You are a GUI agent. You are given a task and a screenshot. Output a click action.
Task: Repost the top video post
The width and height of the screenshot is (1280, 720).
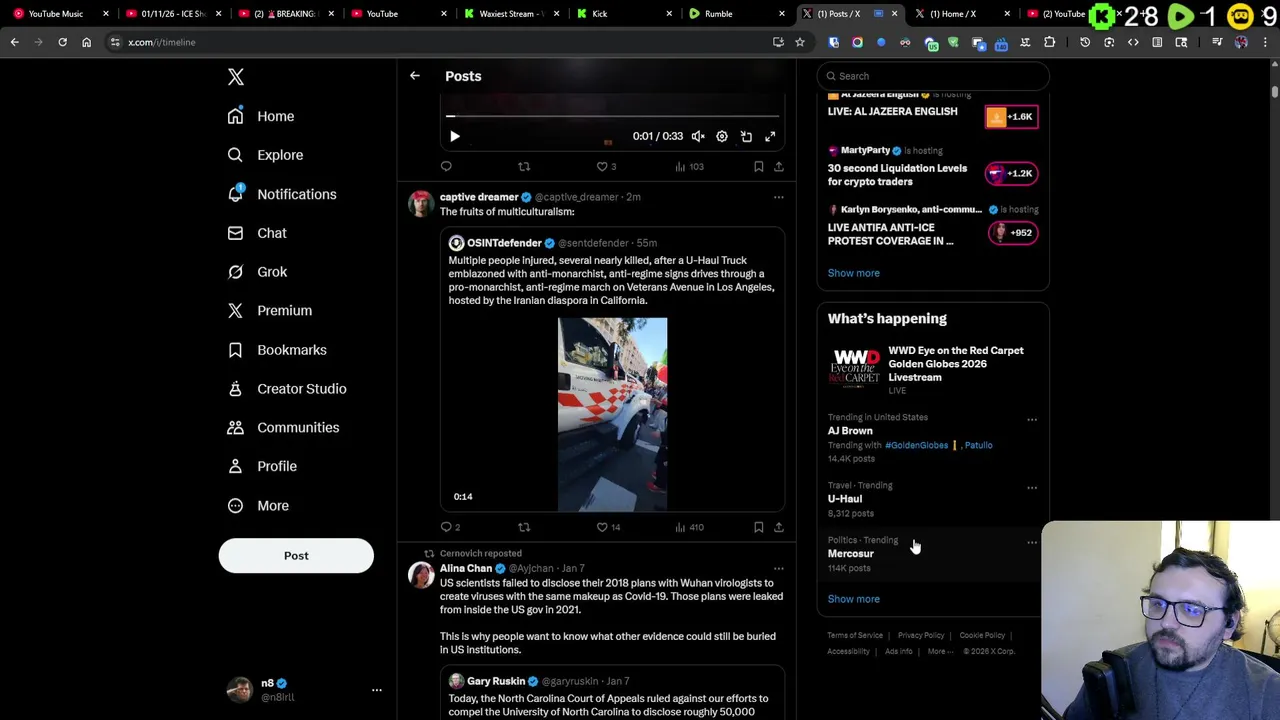tap(524, 167)
